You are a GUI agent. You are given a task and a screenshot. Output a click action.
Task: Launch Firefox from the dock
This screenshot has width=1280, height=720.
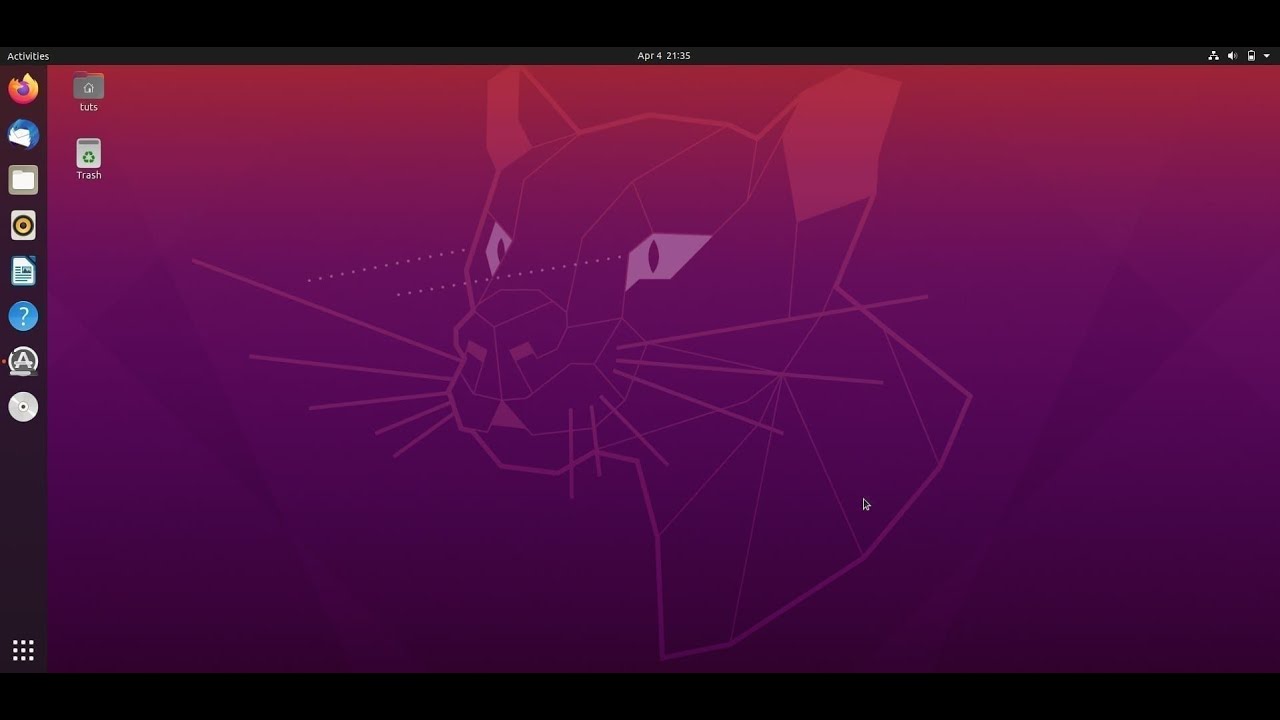pos(23,89)
